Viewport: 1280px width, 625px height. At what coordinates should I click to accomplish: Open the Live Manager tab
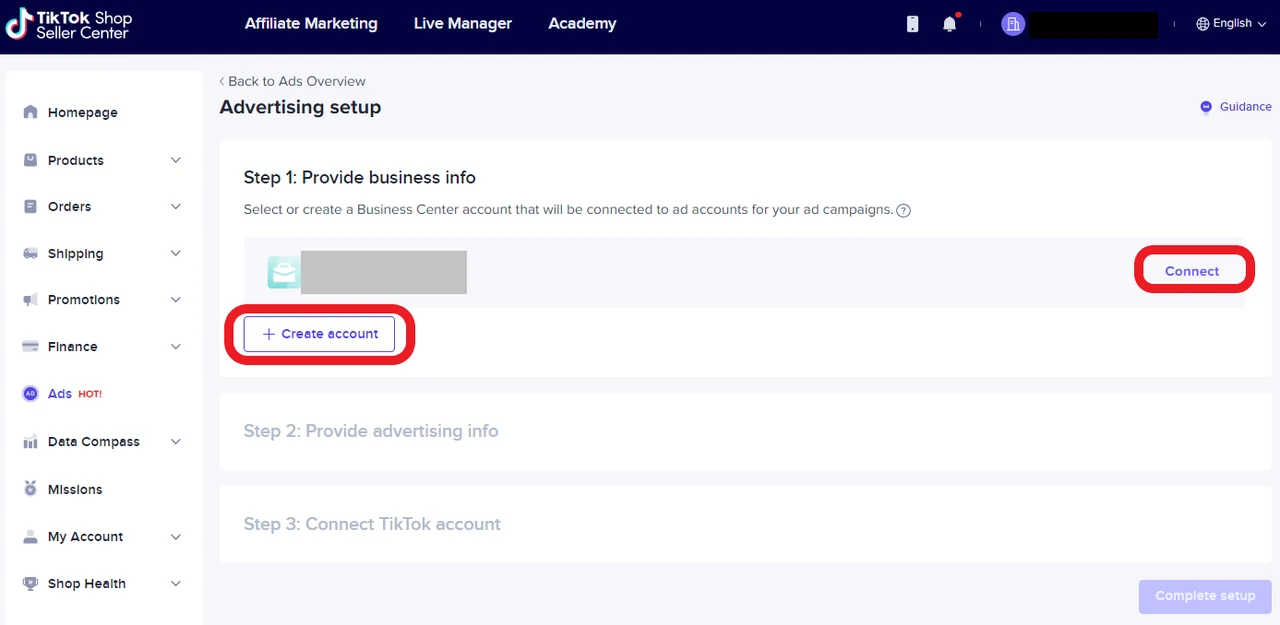(462, 24)
